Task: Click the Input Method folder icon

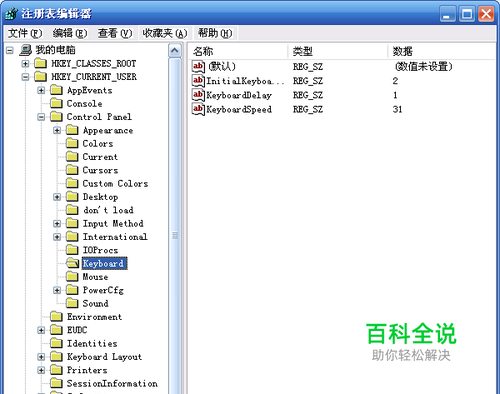Action: click(x=72, y=223)
